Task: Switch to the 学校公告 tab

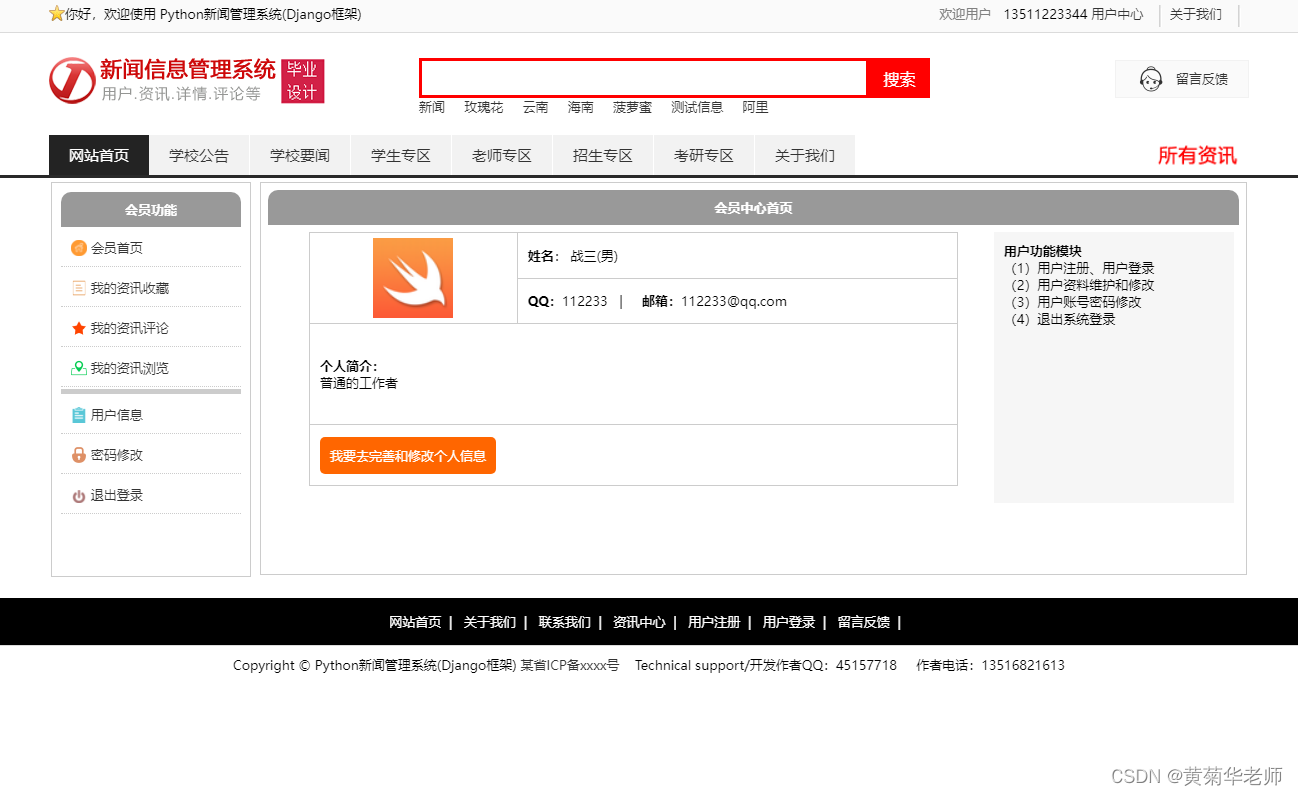Action: point(199,155)
